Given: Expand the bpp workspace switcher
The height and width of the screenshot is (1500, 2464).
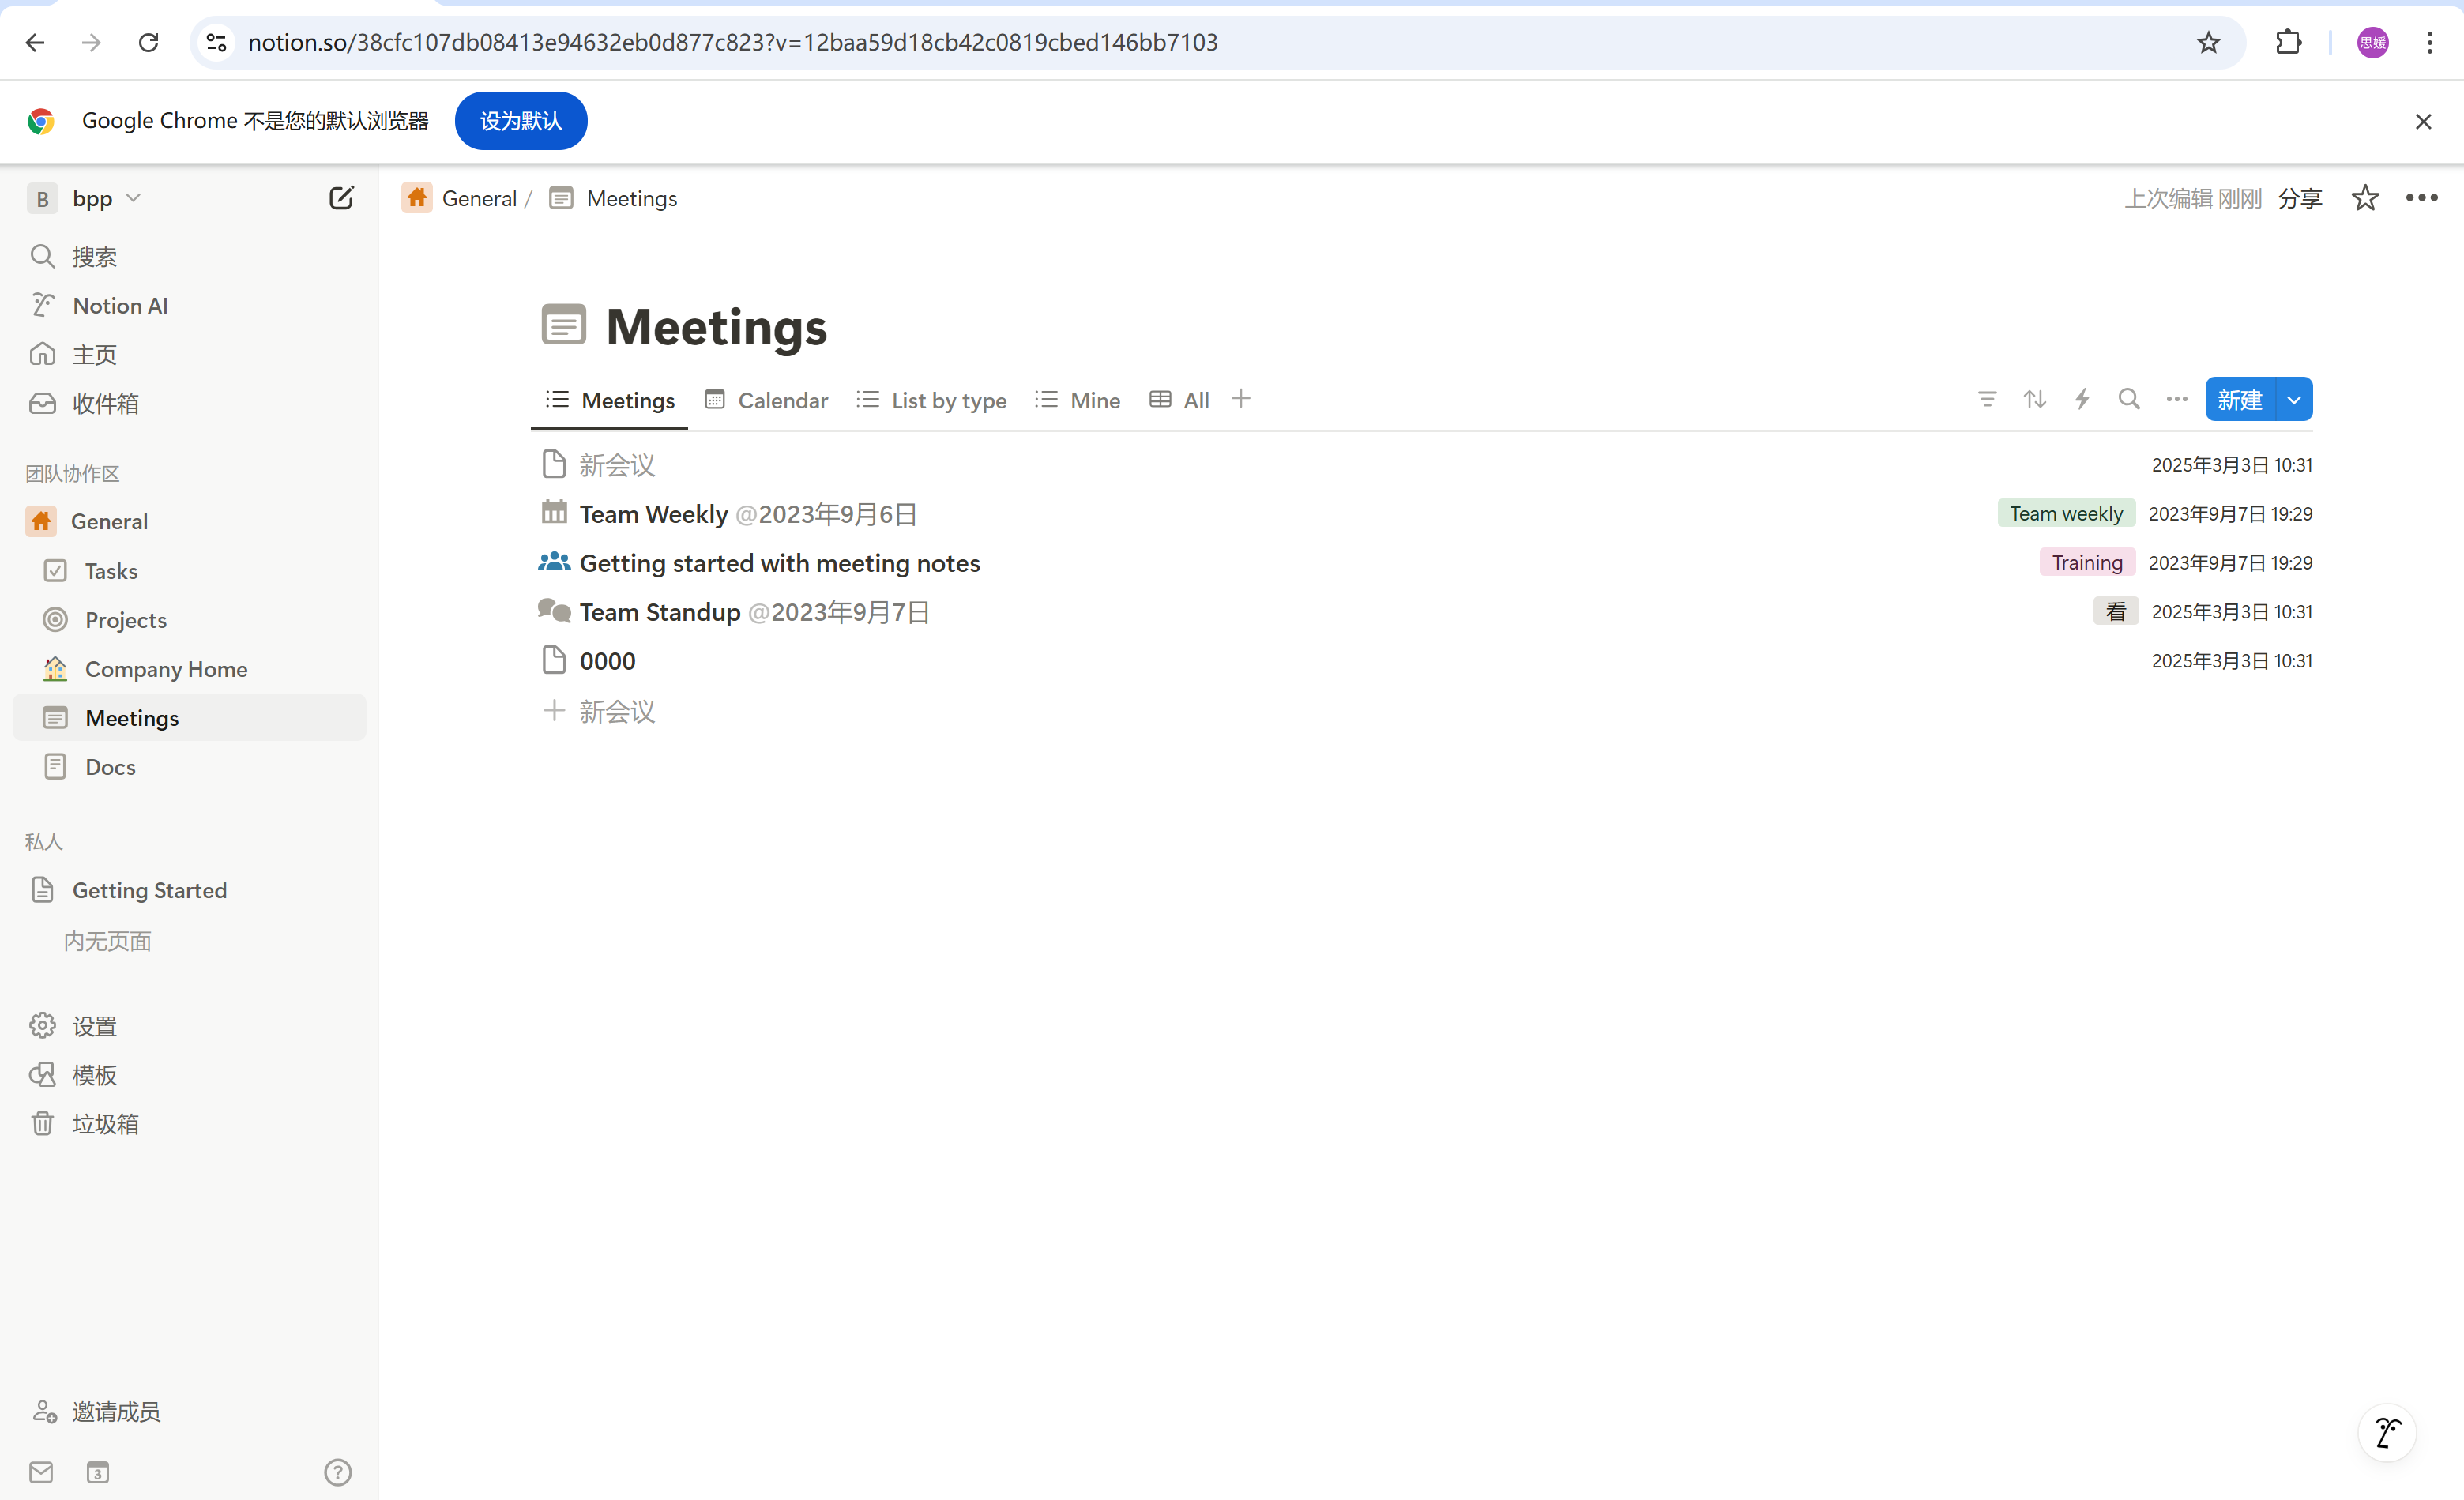Looking at the screenshot, I should click(x=92, y=198).
